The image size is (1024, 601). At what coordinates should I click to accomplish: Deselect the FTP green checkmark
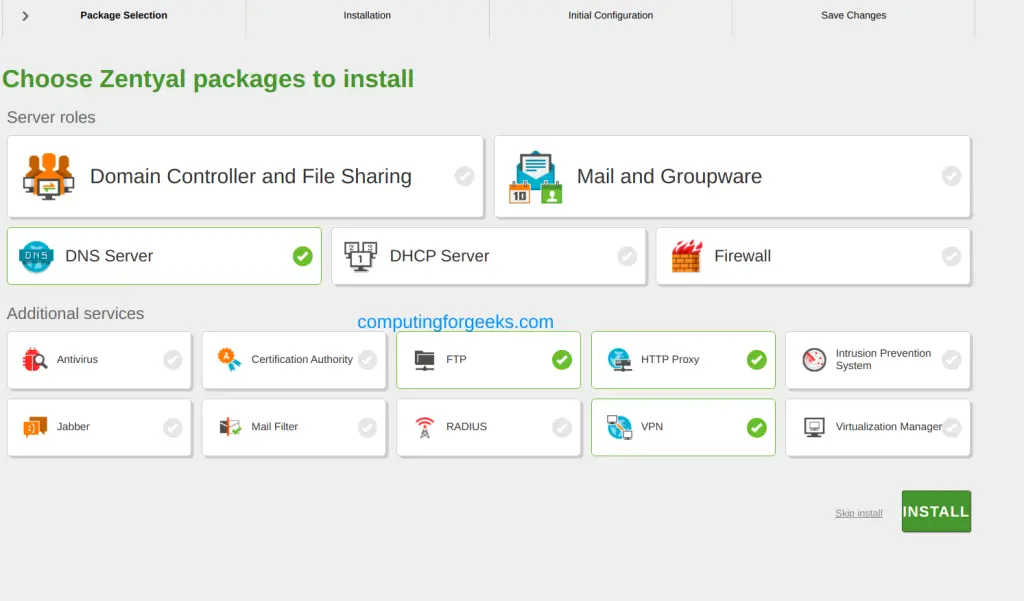(x=562, y=360)
